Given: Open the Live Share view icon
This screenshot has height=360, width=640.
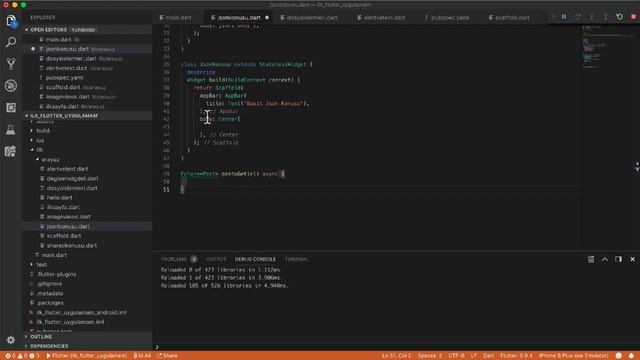Looking at the screenshot, I should click(11, 151).
